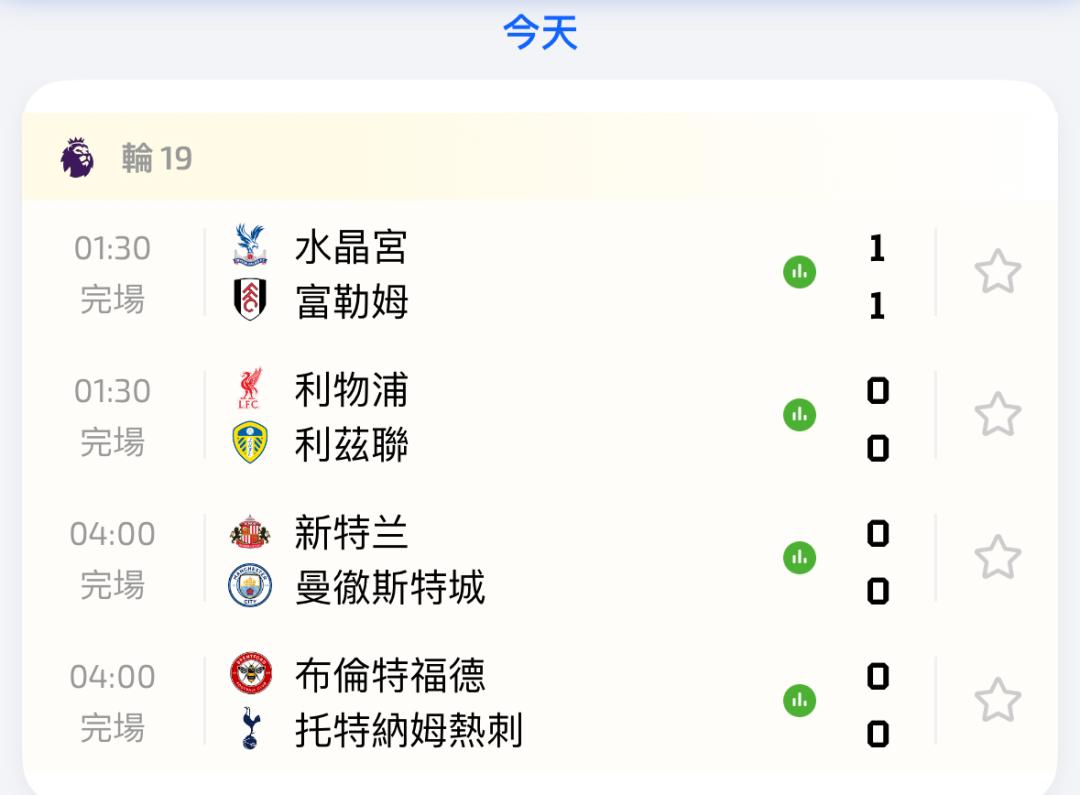Click the Liverpool LFC crest

(250, 388)
